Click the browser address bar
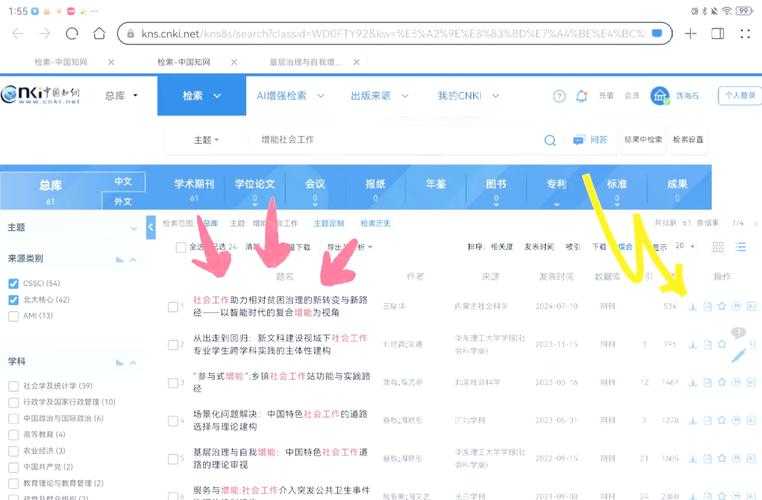This screenshot has width=762, height=500. pyautogui.click(x=395, y=34)
